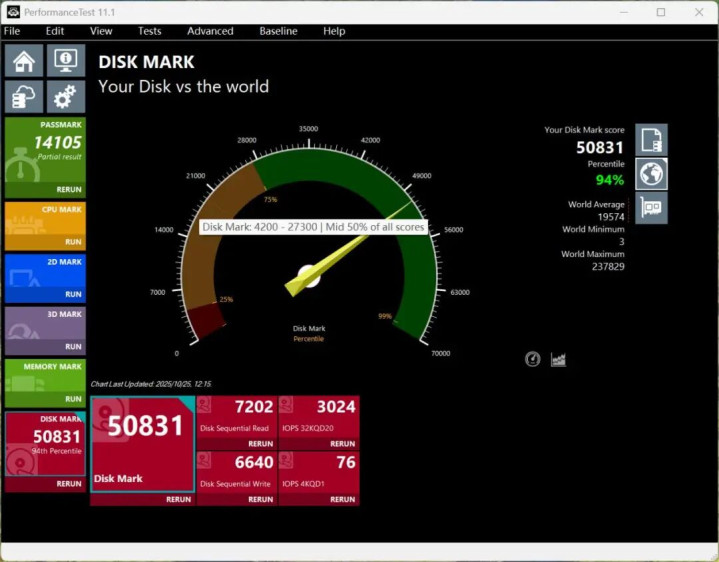This screenshot has width=719, height=562.
Task: Click the World Average 19574 value
Action: 611,217
